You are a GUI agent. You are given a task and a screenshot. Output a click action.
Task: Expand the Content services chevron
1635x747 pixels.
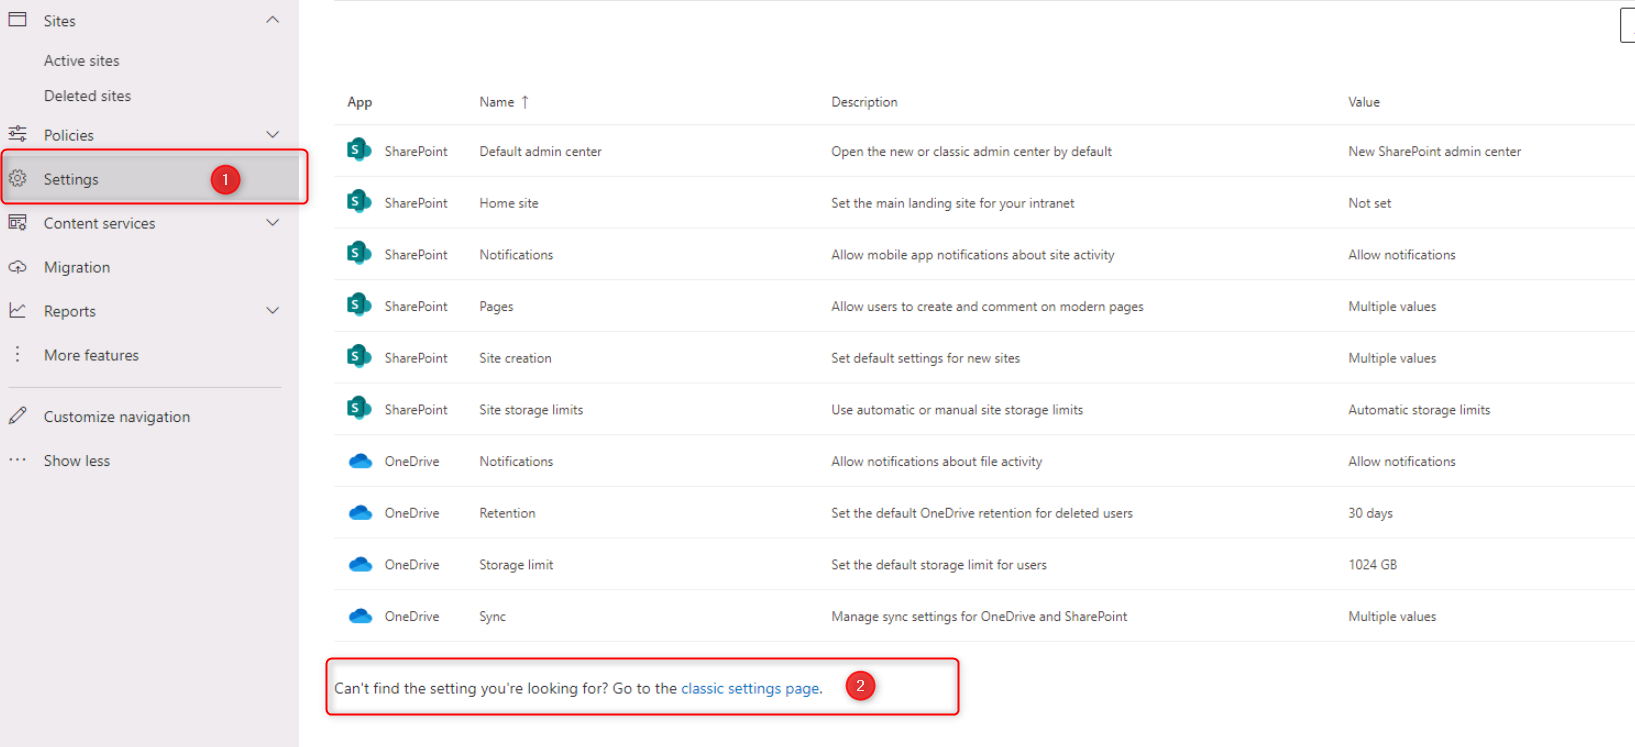click(x=272, y=223)
